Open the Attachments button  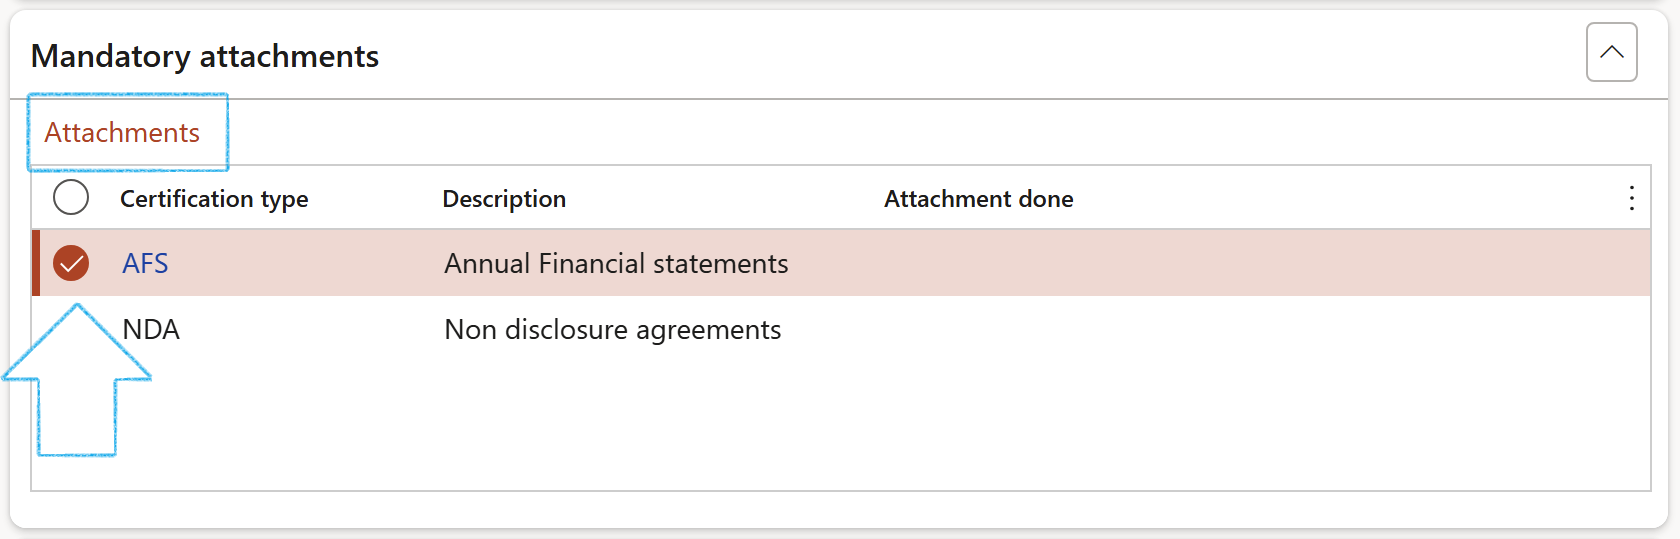tap(122, 133)
